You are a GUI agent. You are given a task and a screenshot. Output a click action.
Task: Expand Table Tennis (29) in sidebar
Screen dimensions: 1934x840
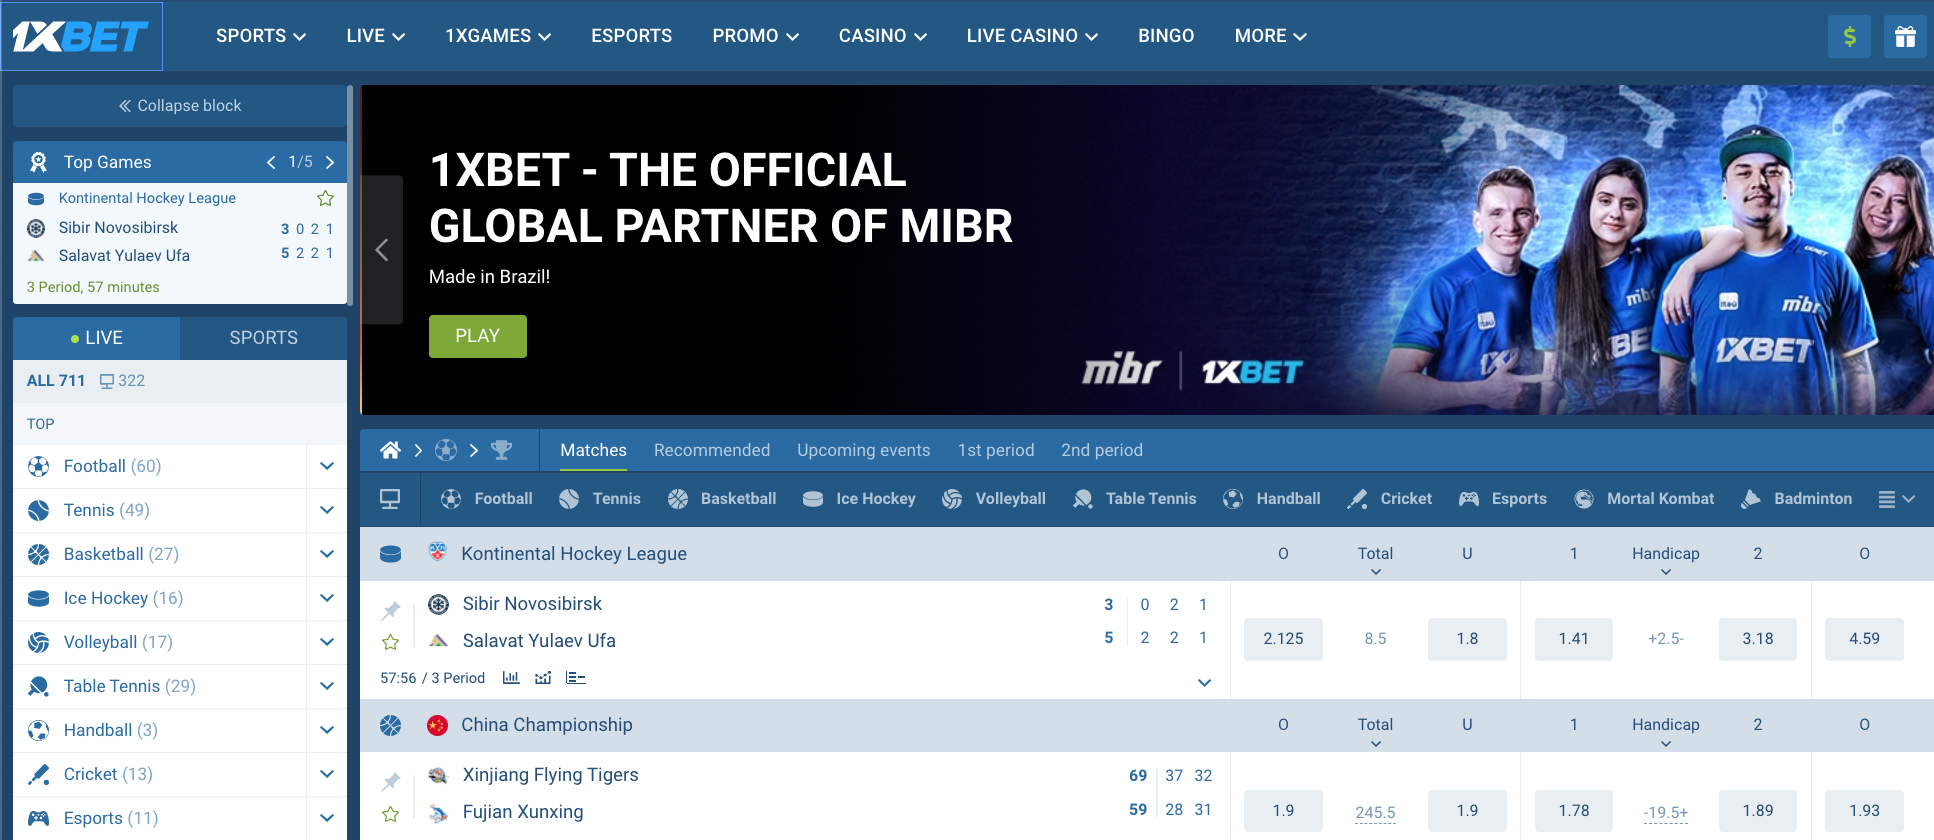tap(327, 686)
